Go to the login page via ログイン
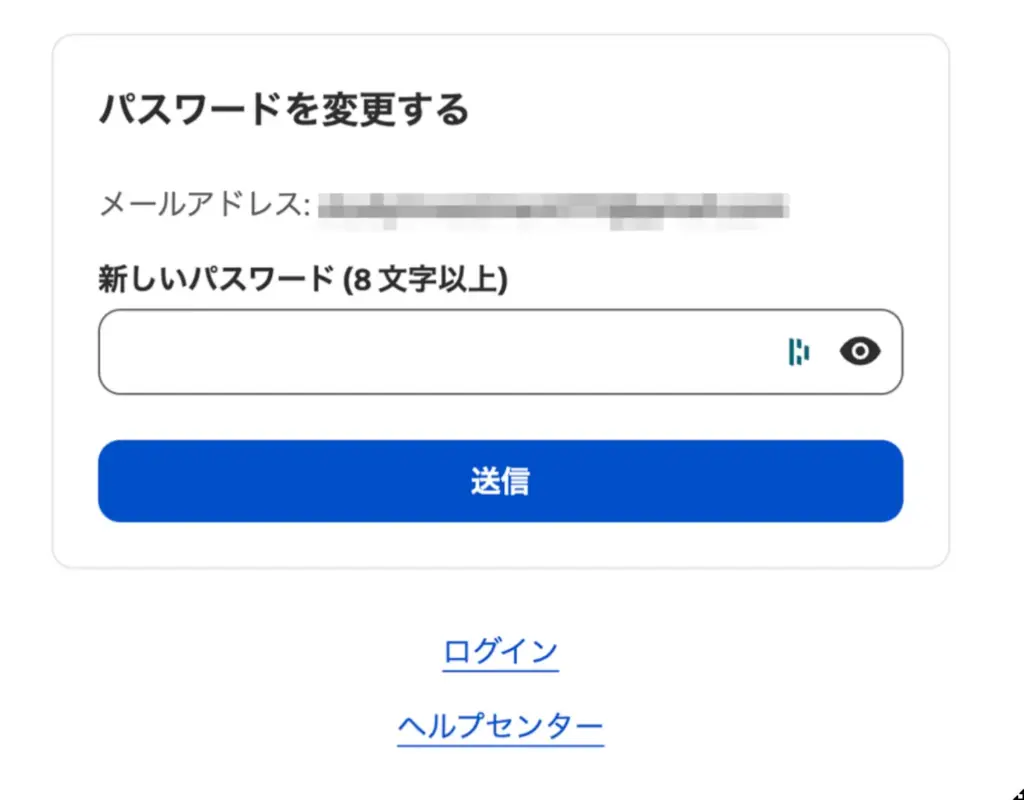Image resolution: width=1024 pixels, height=800 pixels. (x=500, y=652)
